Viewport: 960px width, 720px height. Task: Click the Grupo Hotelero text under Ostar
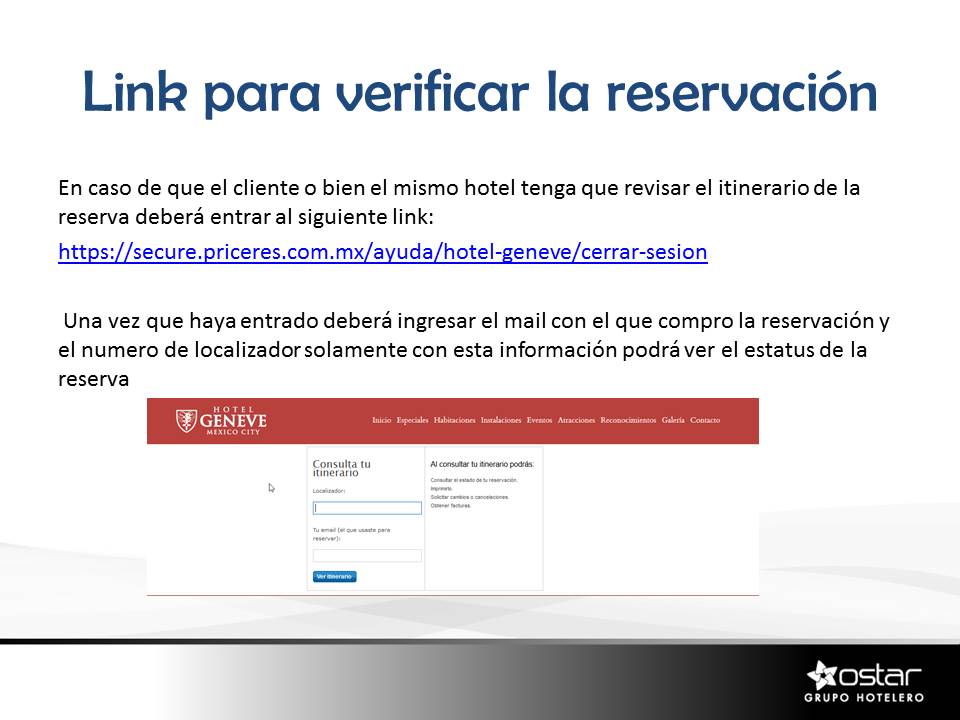pos(864,697)
